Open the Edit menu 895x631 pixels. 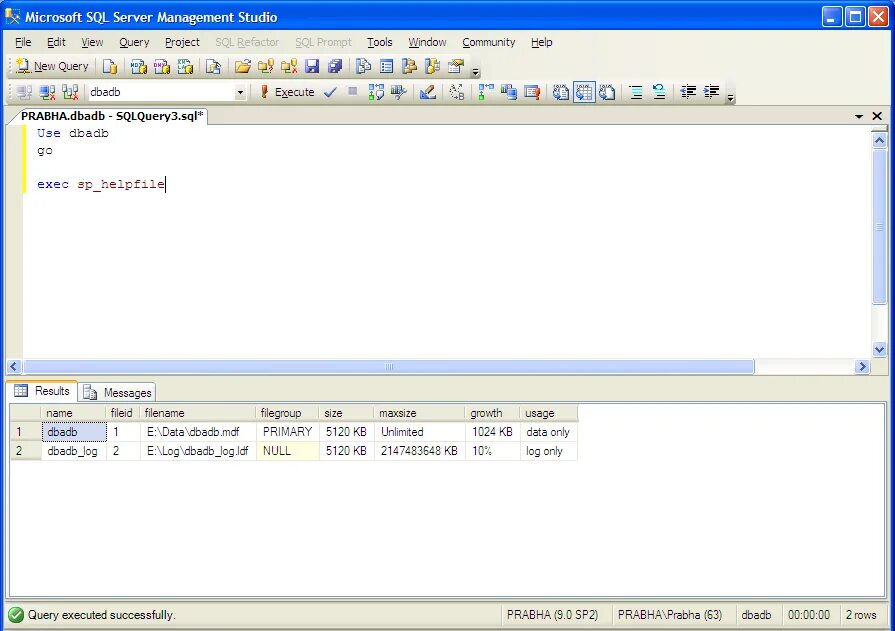pyautogui.click(x=56, y=42)
